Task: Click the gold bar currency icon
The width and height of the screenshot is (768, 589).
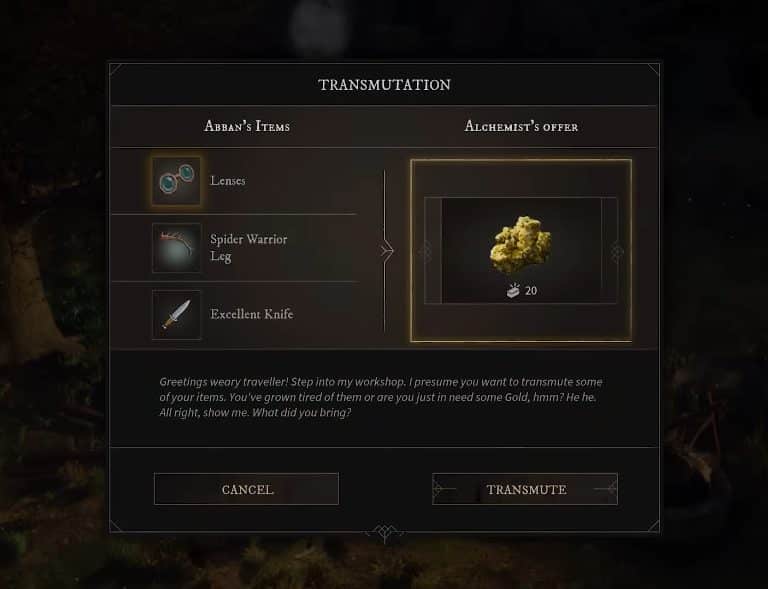Action: pos(513,290)
